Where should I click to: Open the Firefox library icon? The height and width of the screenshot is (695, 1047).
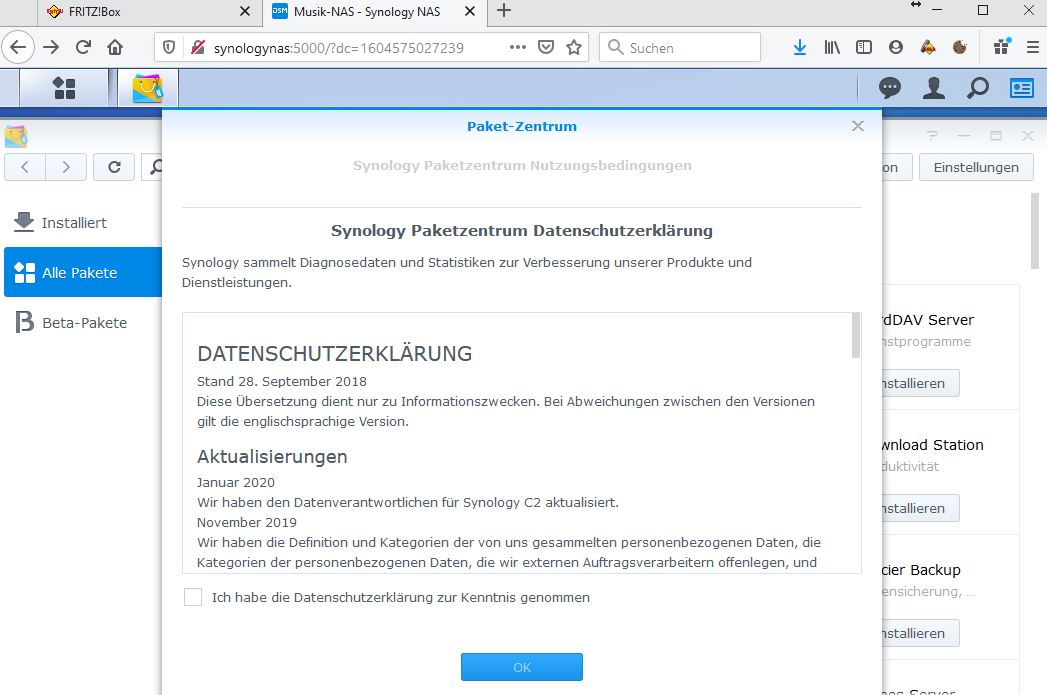(x=831, y=47)
